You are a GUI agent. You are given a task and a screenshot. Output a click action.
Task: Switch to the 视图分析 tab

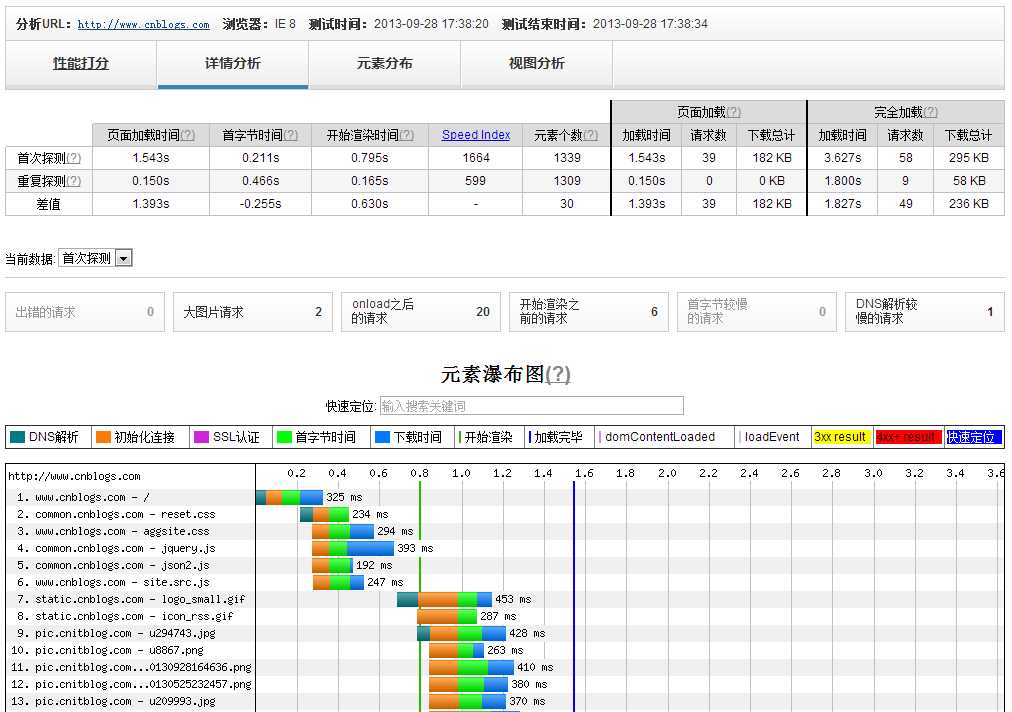pos(536,63)
